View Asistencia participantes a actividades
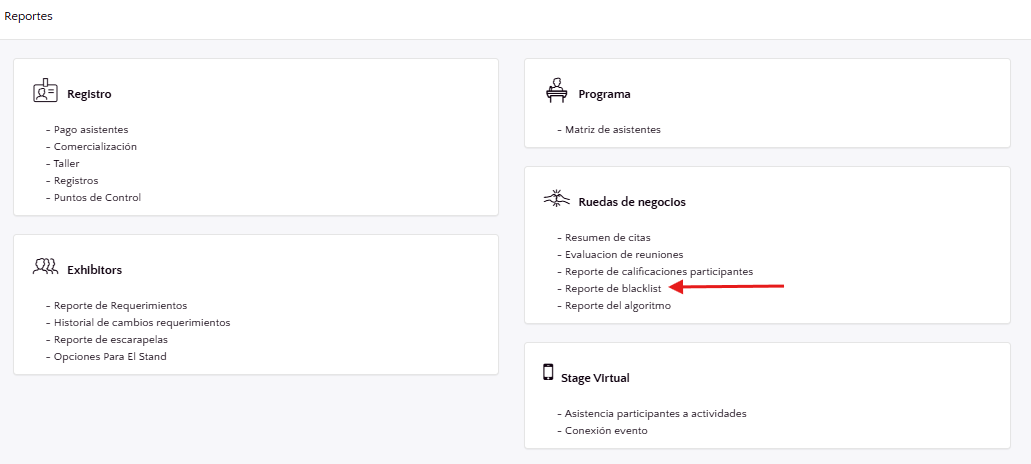1031x464 pixels. [x=655, y=413]
